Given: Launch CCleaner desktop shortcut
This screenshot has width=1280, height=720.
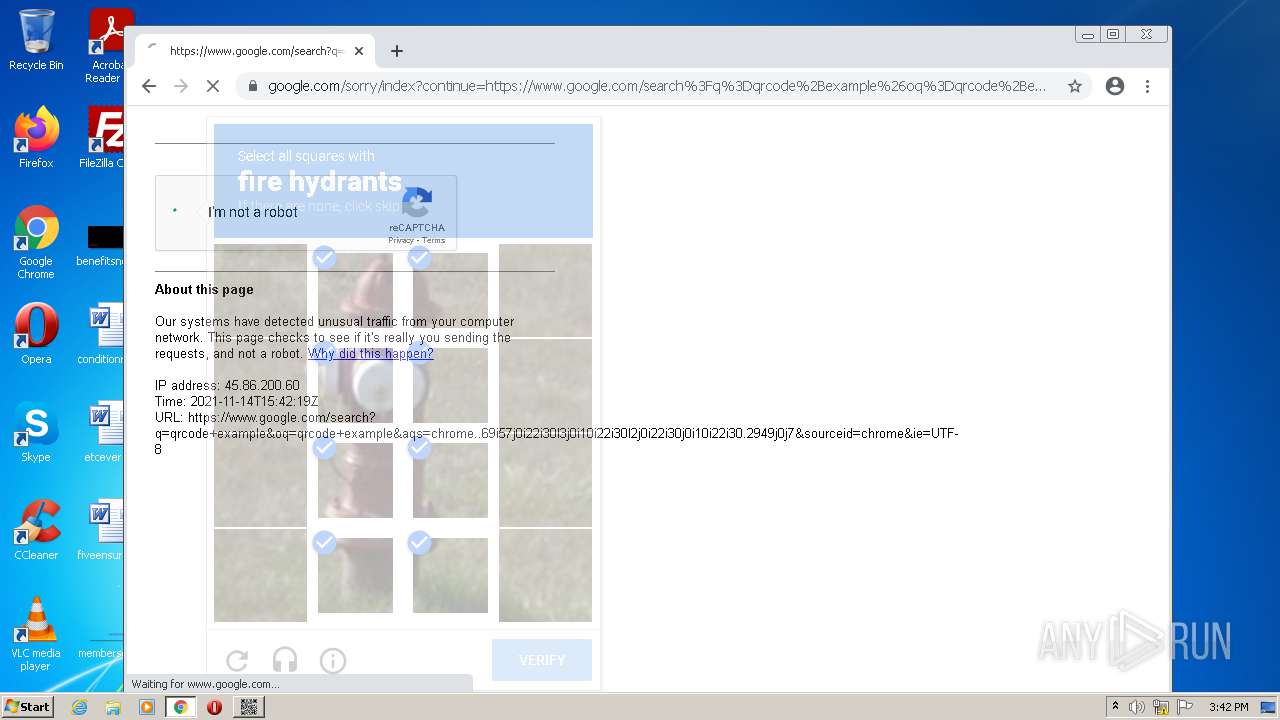Looking at the screenshot, I should 36,530.
